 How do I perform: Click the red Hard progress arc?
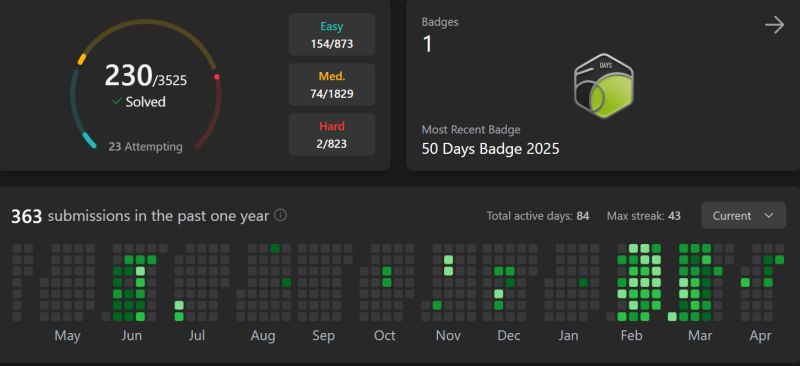212,112
